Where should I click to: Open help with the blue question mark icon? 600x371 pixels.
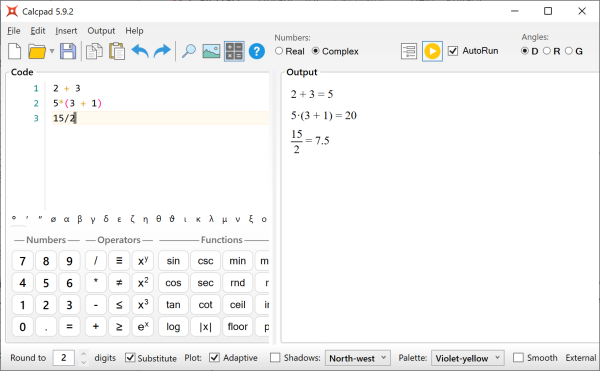pos(257,51)
